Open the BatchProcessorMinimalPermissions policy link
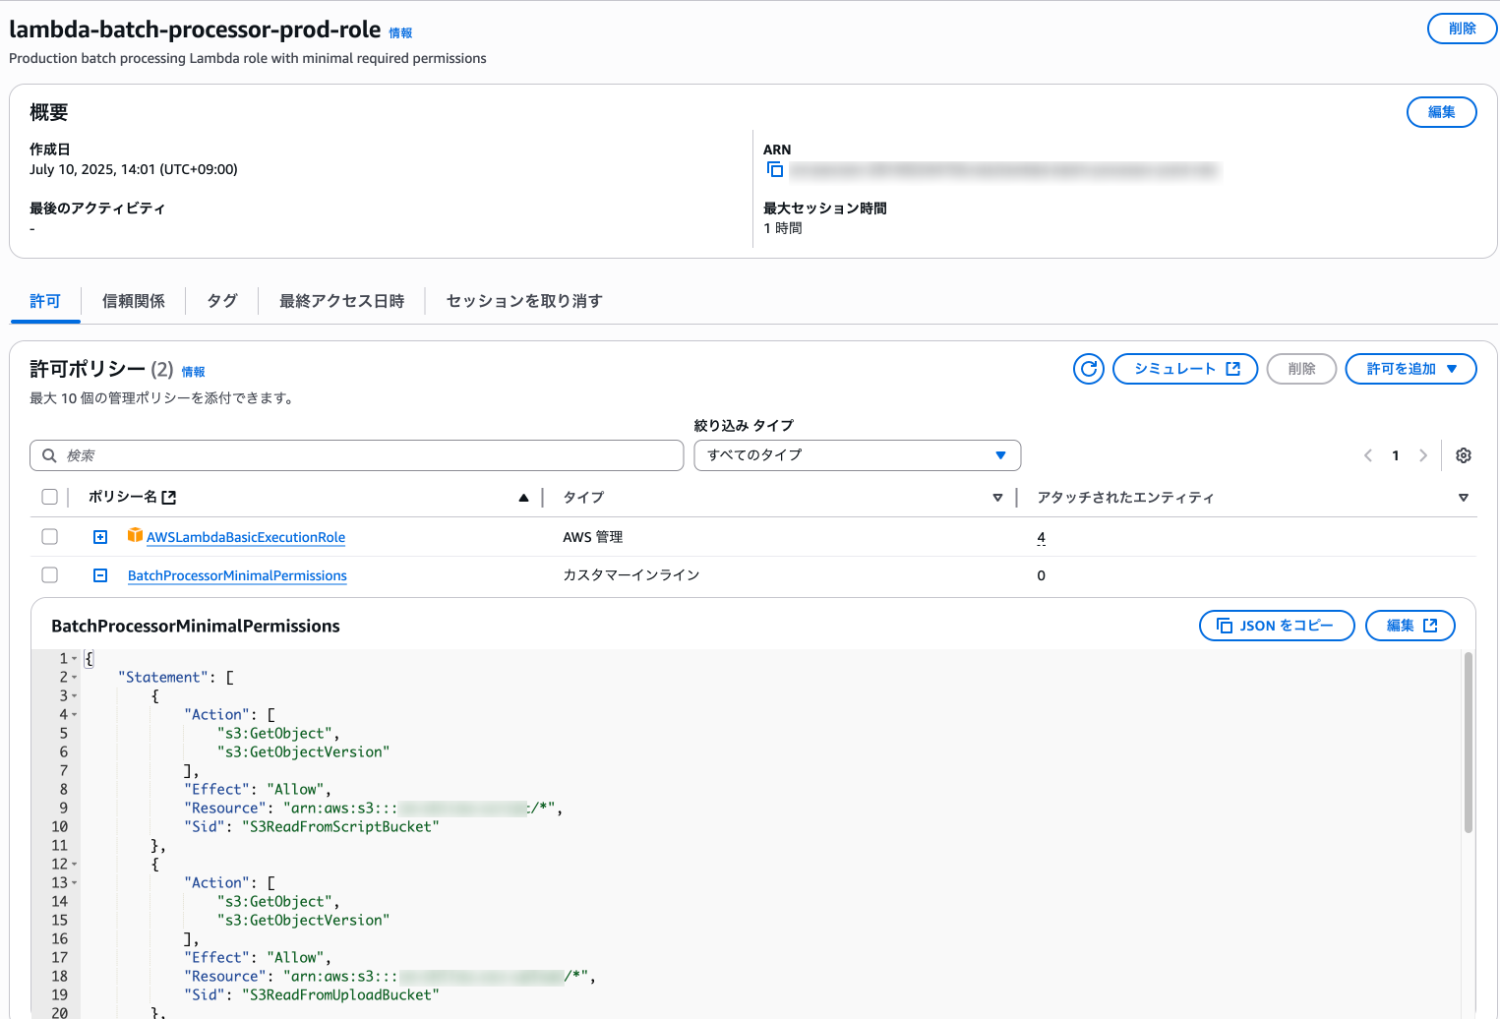Viewport: 1500px width, 1019px height. (x=237, y=576)
